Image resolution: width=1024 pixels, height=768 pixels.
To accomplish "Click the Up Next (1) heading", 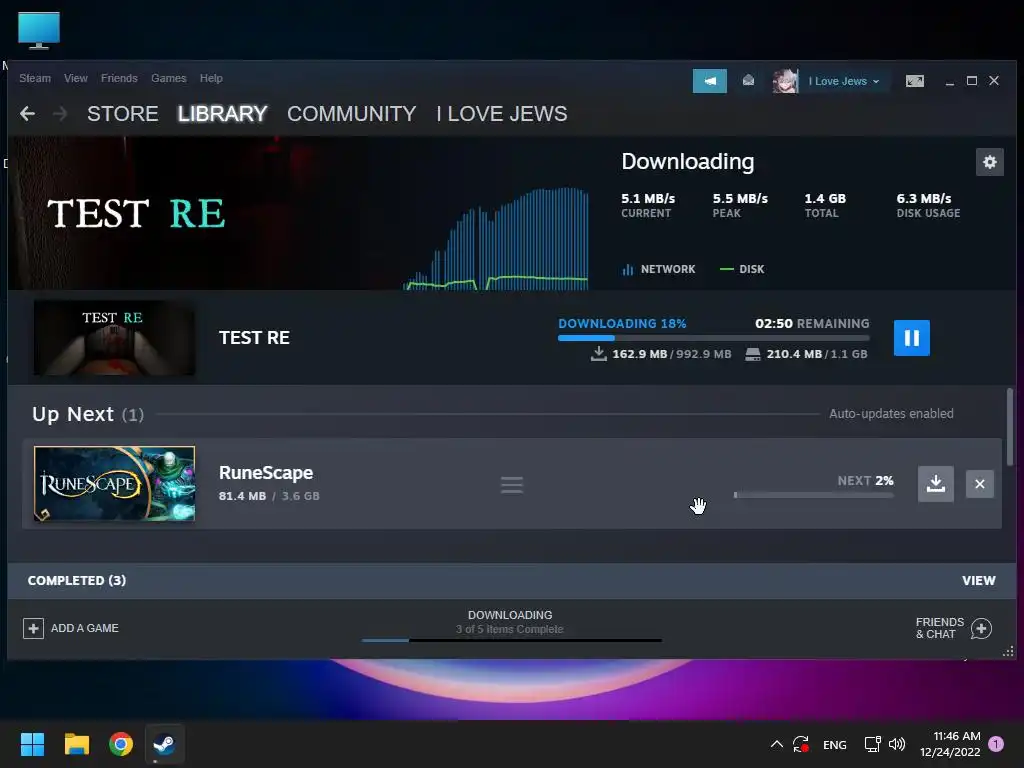I will 88,414.
